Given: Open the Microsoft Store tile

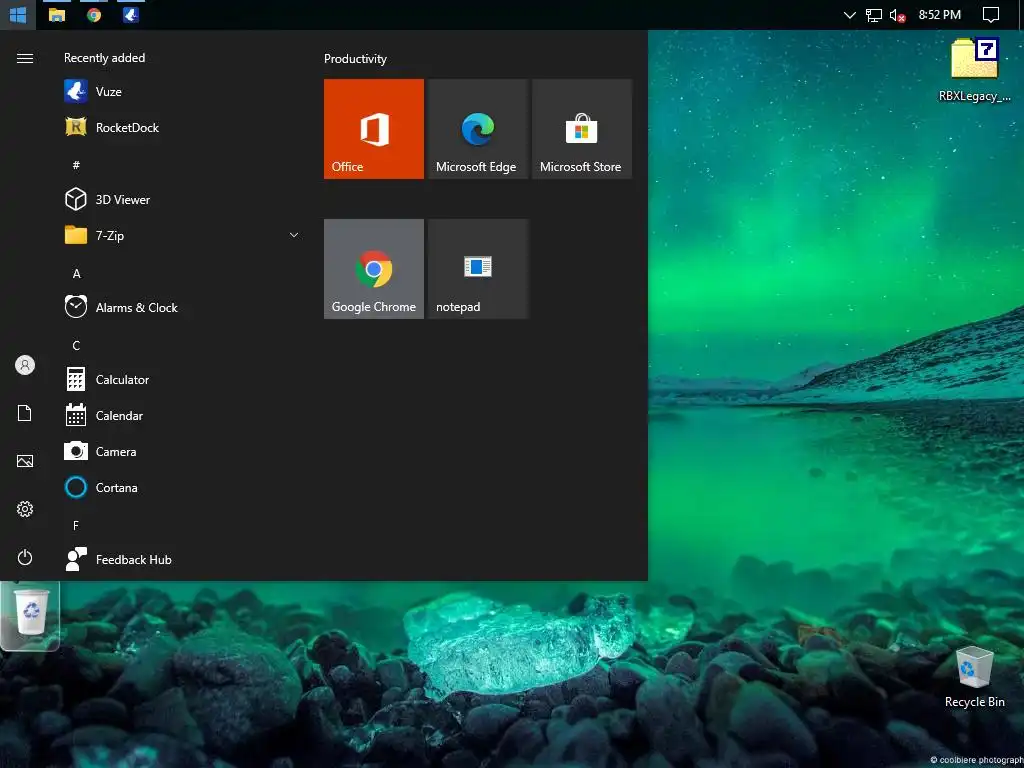Looking at the screenshot, I should coord(582,129).
